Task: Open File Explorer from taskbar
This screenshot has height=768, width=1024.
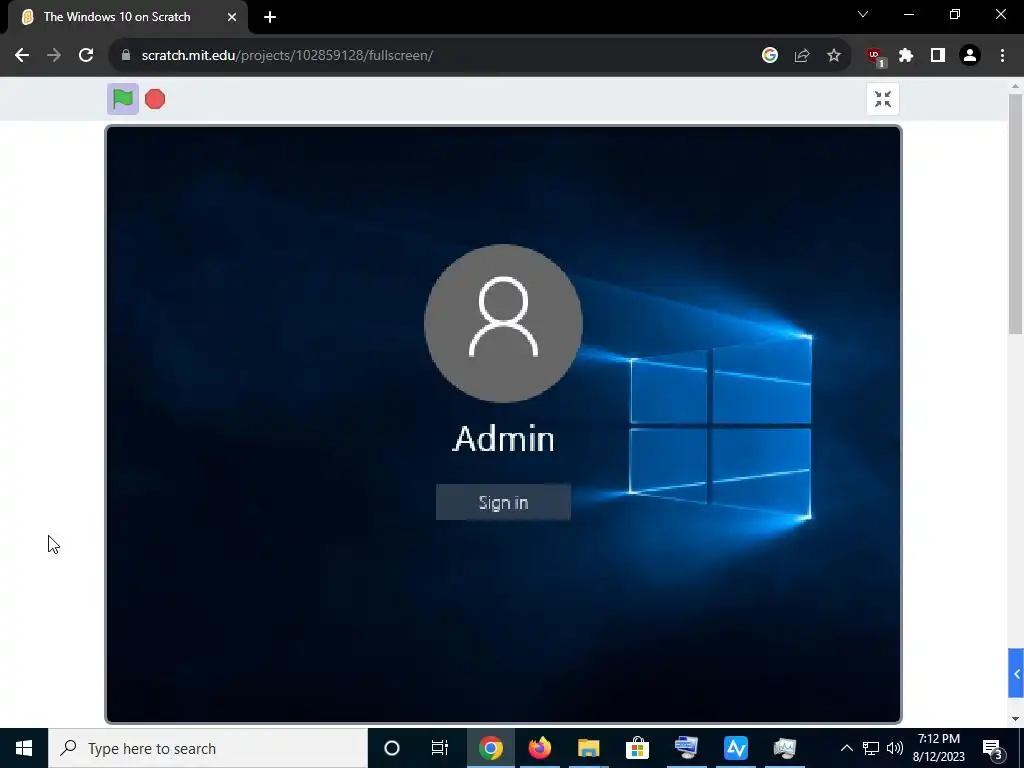Action: (x=588, y=748)
